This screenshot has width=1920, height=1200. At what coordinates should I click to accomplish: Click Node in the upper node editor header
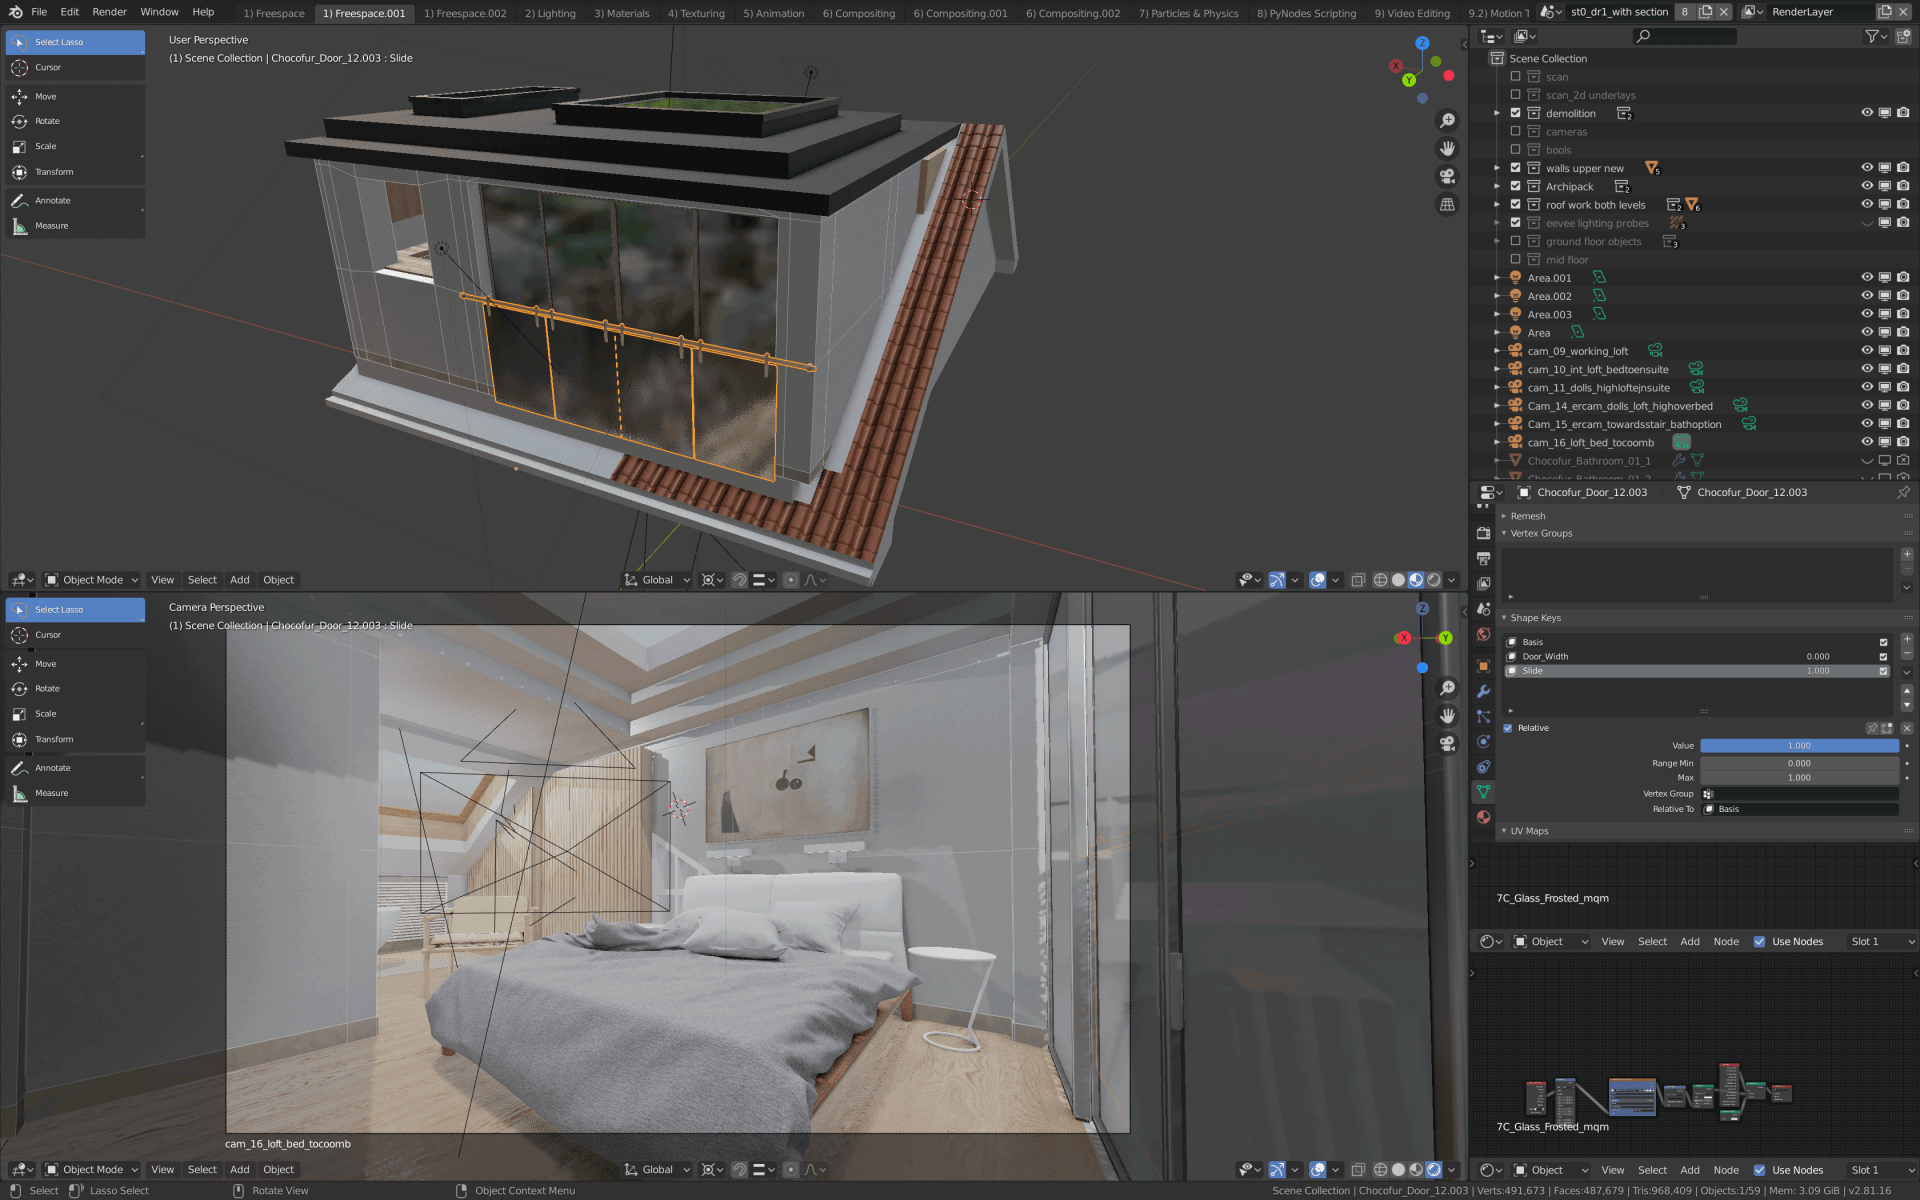pos(1726,942)
